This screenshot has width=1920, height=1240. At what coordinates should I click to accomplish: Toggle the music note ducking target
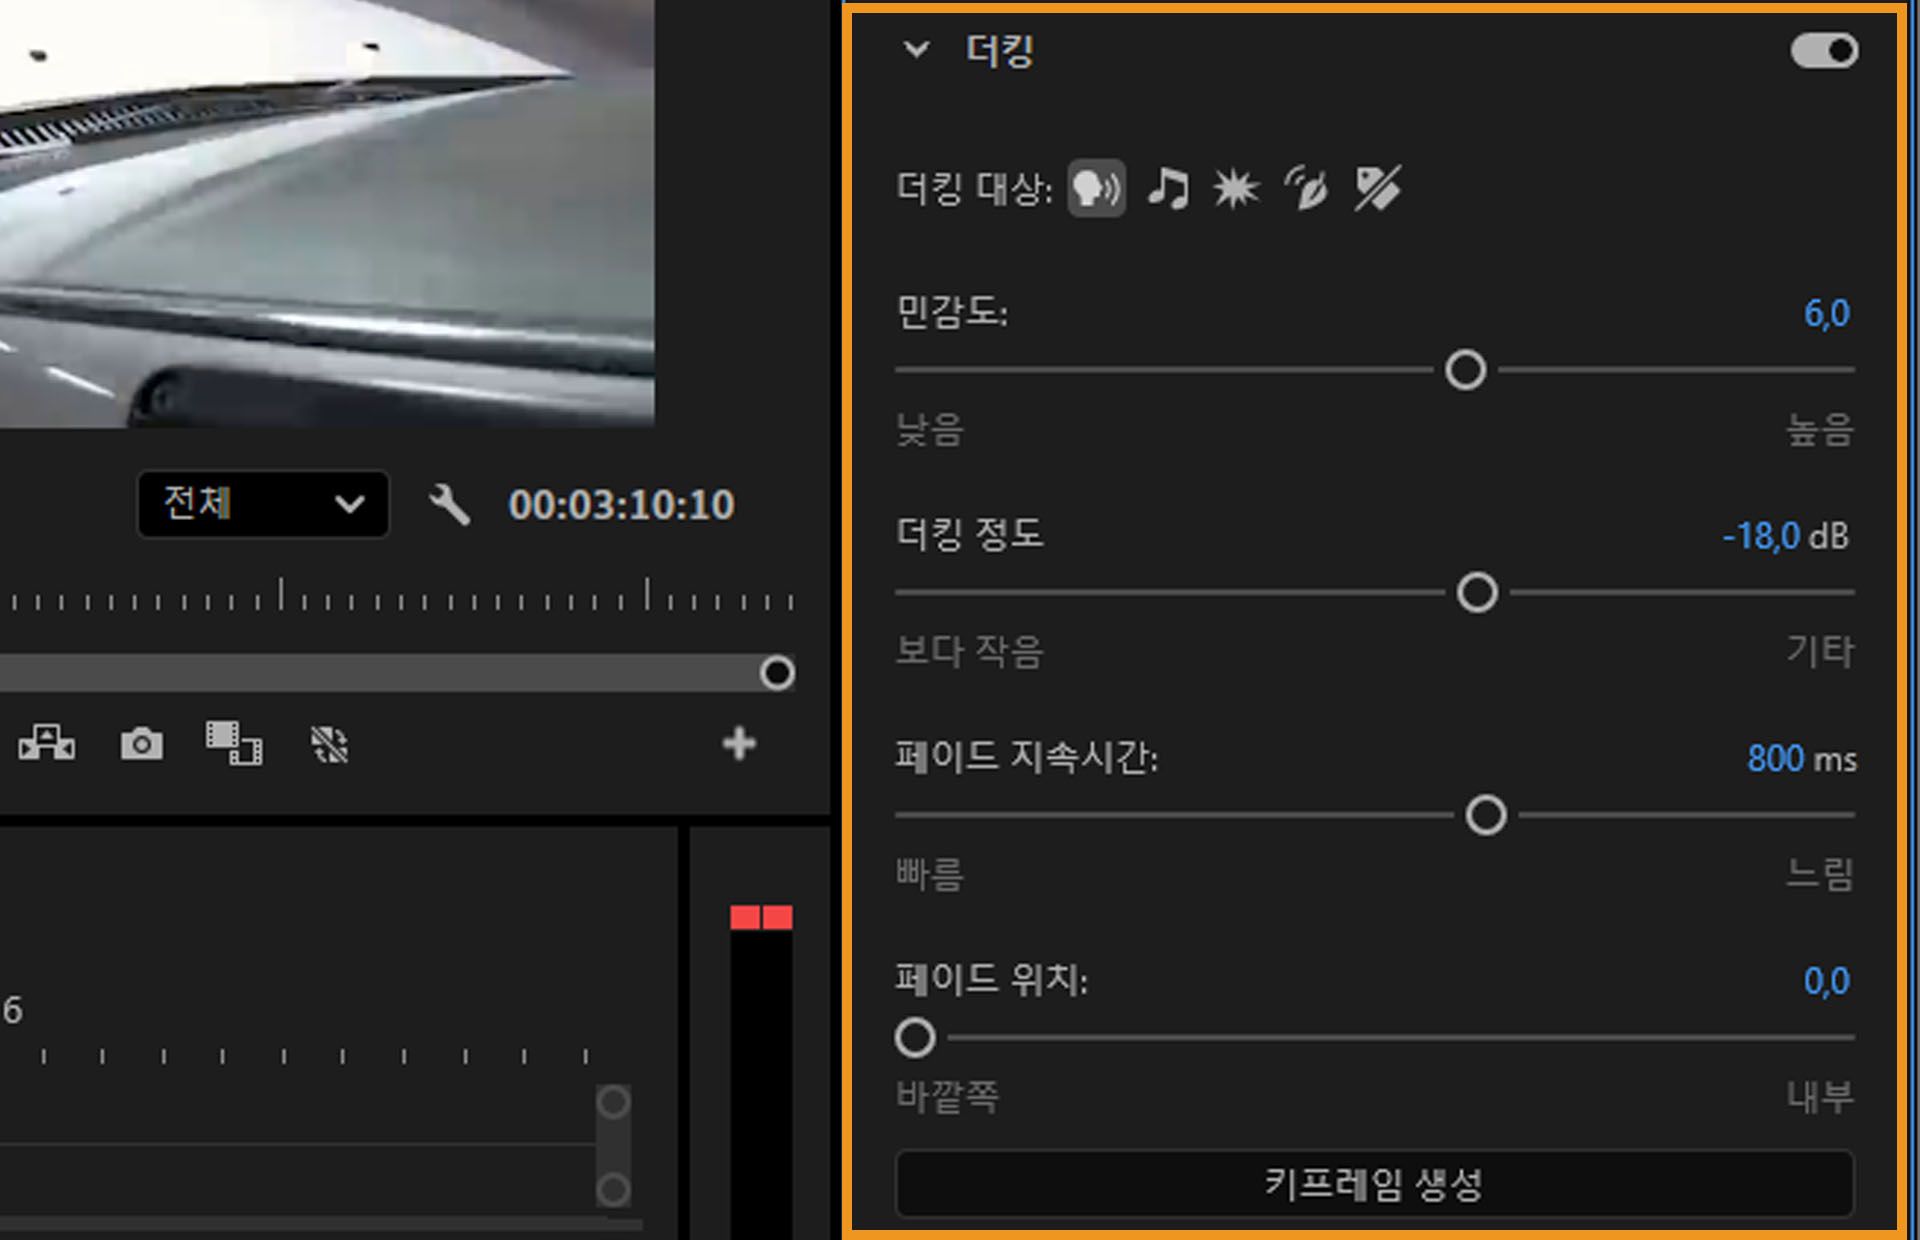[x=1170, y=188]
